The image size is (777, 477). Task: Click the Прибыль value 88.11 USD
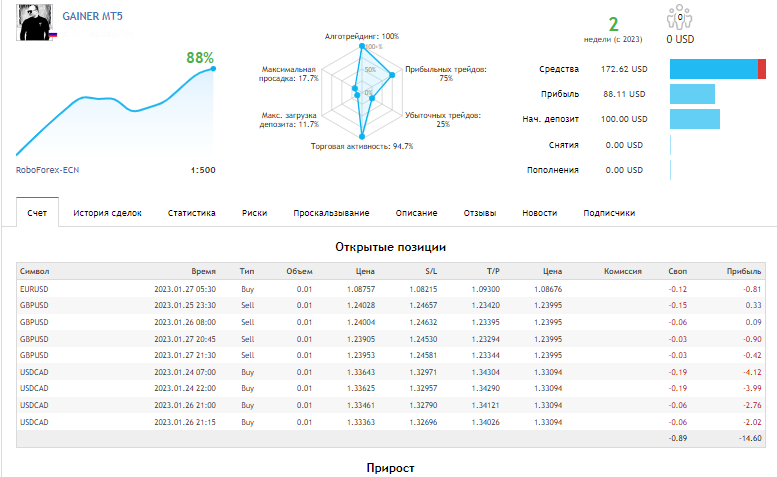pos(624,94)
